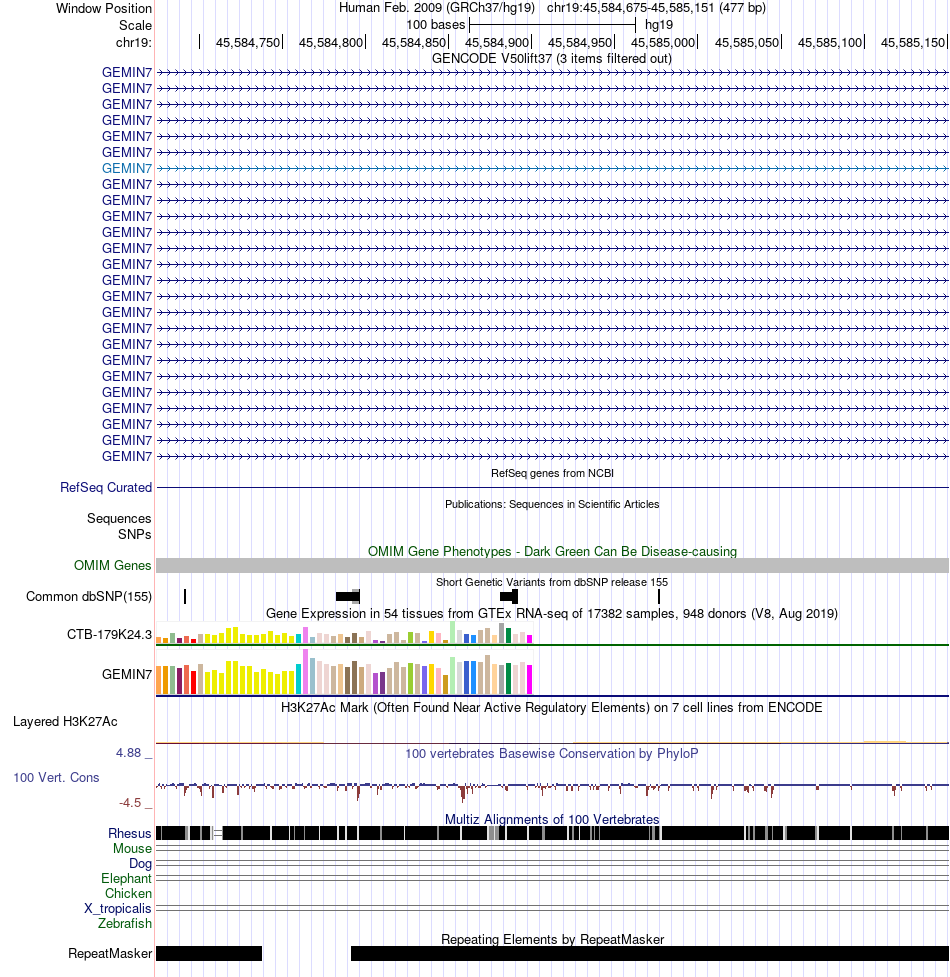950x977 pixels.
Task: Click the Scale label
Action: point(135,26)
